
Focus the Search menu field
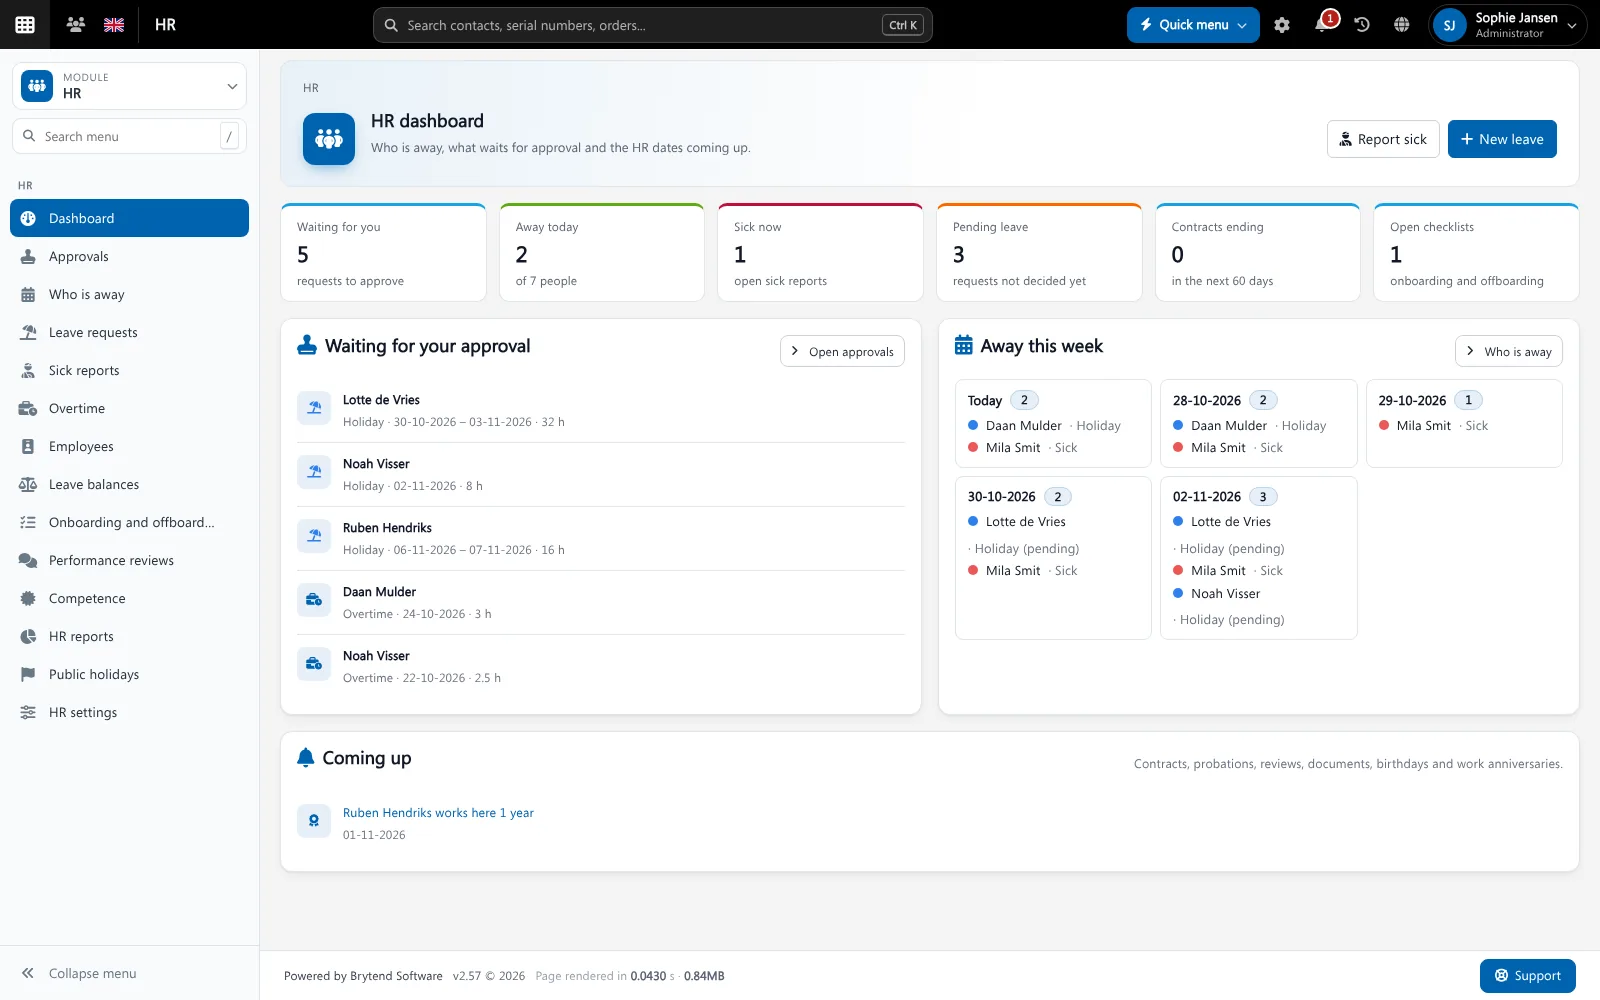129,136
